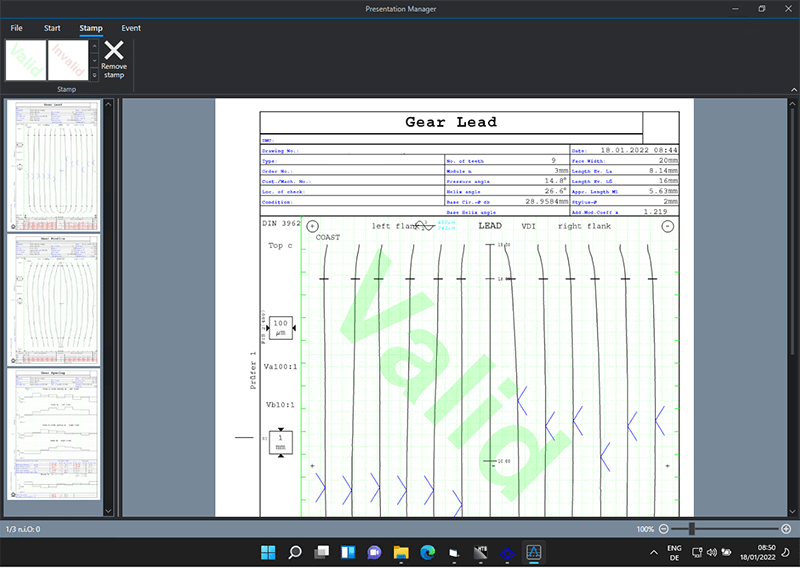The image size is (800, 568).
Task: Expand the full stamp gallery list
Action: [94, 75]
